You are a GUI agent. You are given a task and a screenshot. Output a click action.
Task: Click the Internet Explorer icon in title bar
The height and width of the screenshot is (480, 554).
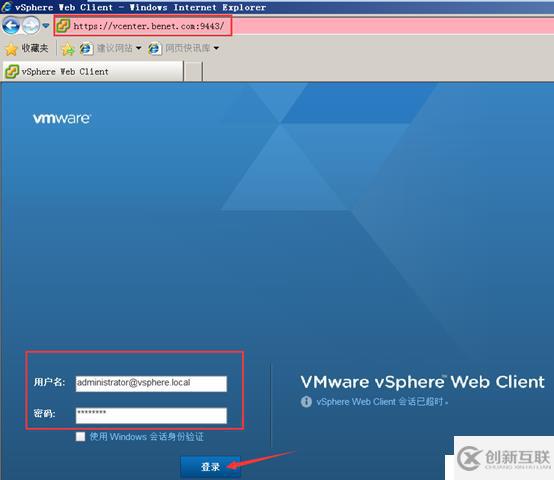tap(6, 7)
